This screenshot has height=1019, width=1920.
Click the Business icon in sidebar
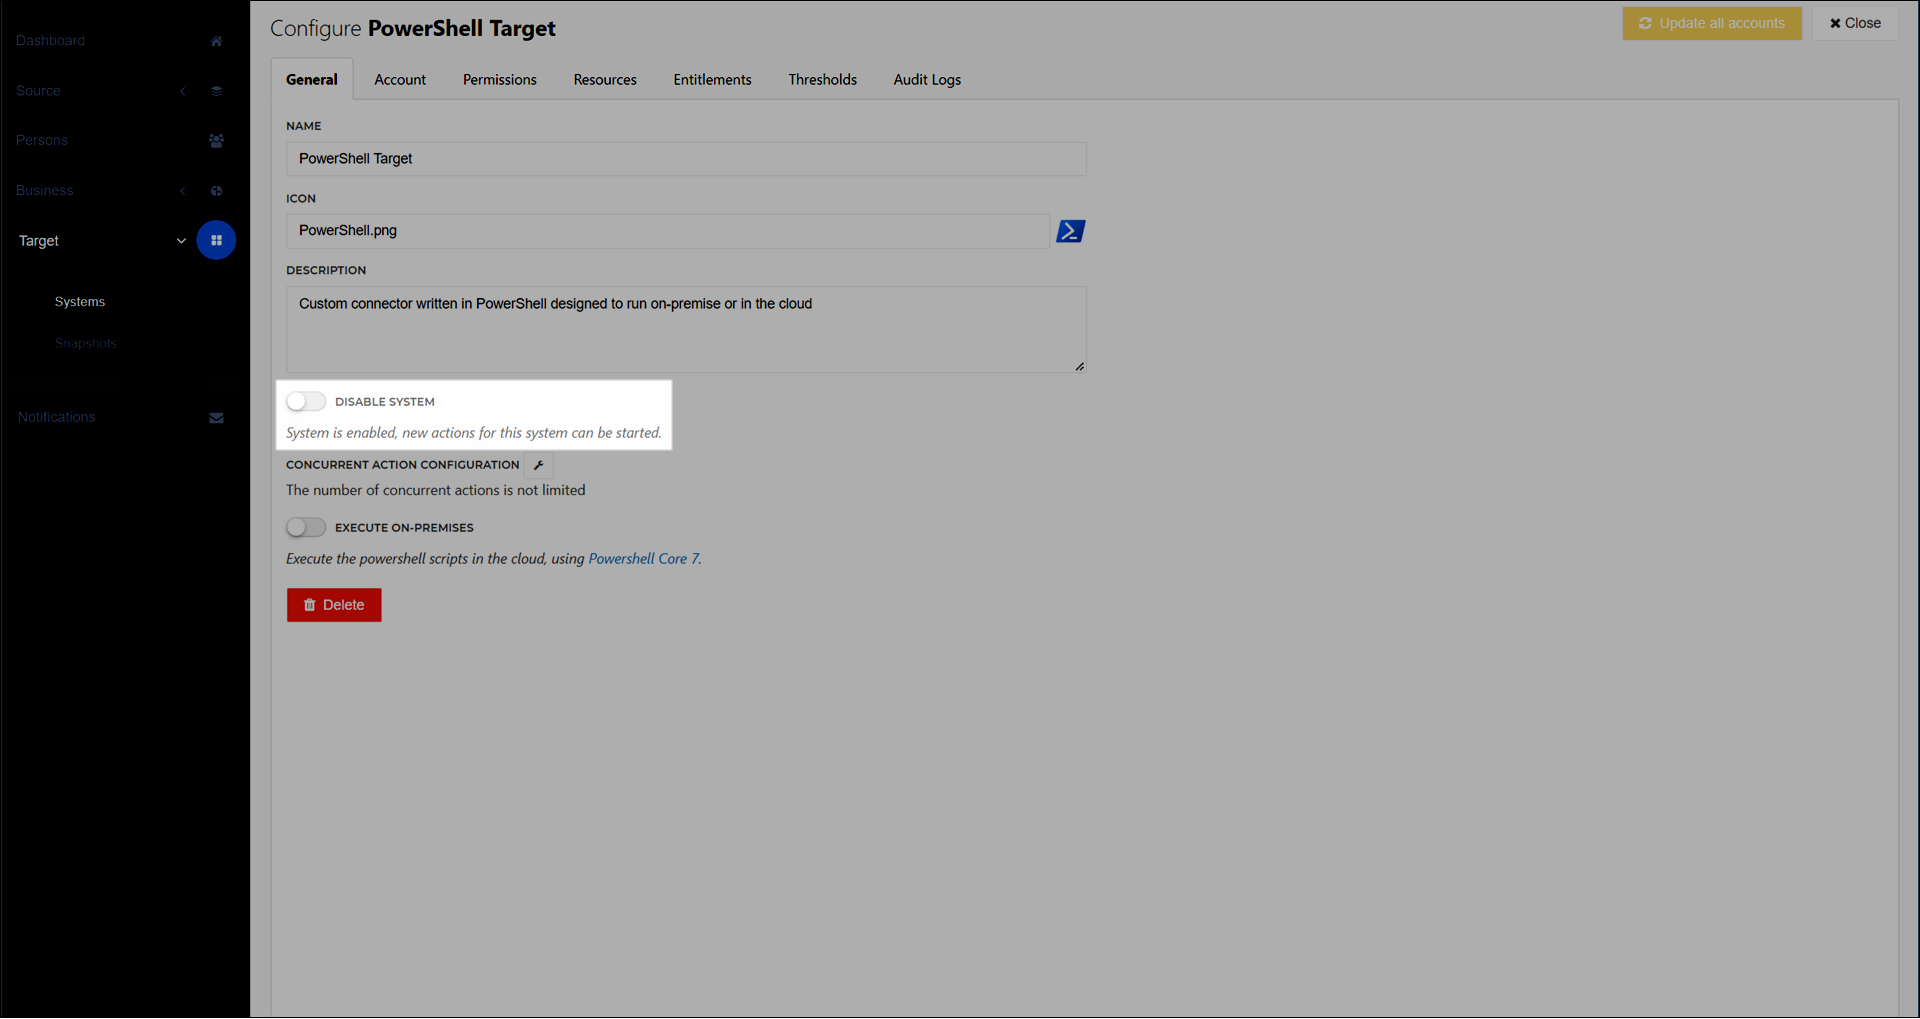click(x=216, y=191)
